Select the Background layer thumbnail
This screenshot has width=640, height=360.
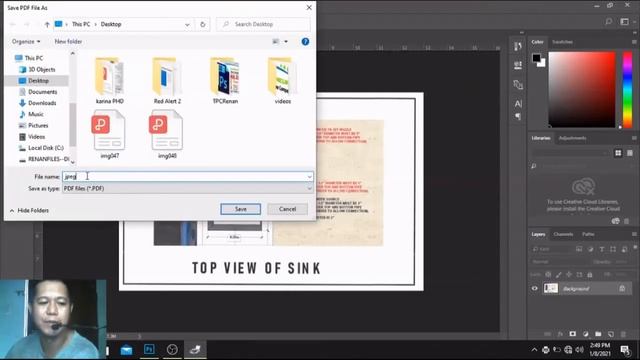[x=551, y=288]
